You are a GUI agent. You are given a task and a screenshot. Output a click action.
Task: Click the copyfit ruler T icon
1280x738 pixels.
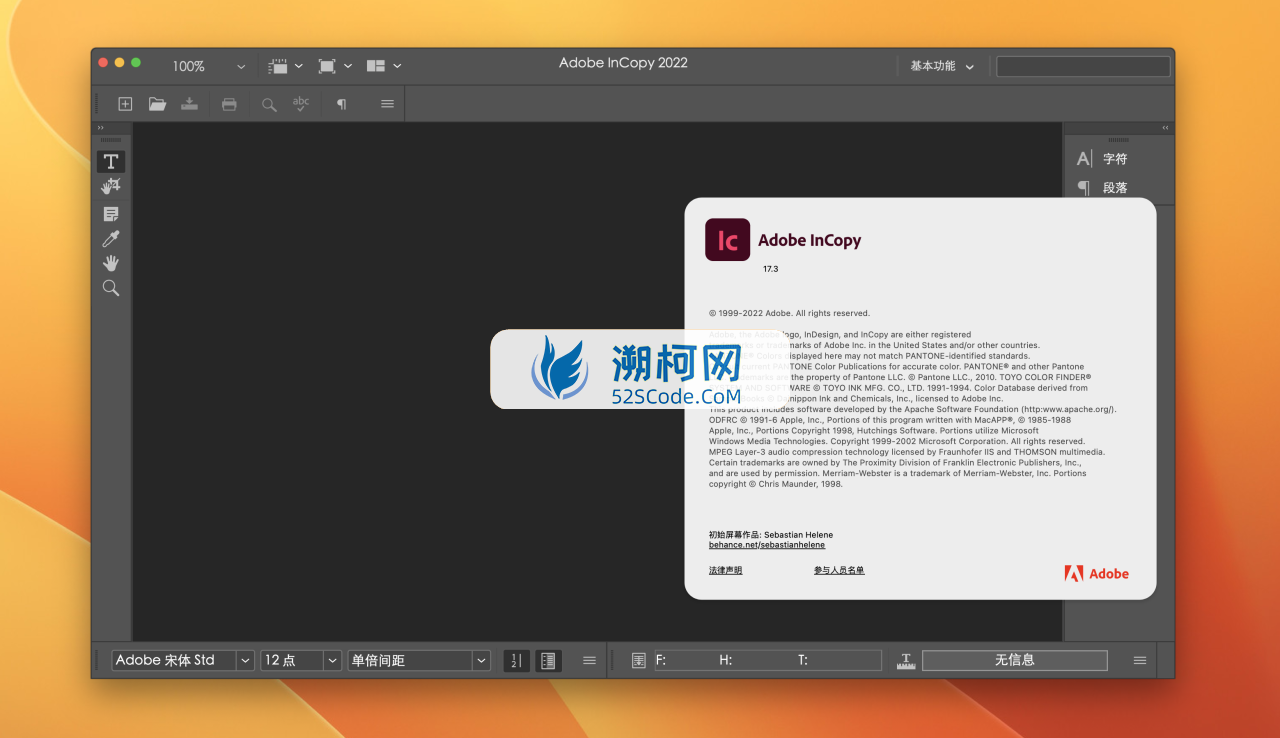point(906,660)
